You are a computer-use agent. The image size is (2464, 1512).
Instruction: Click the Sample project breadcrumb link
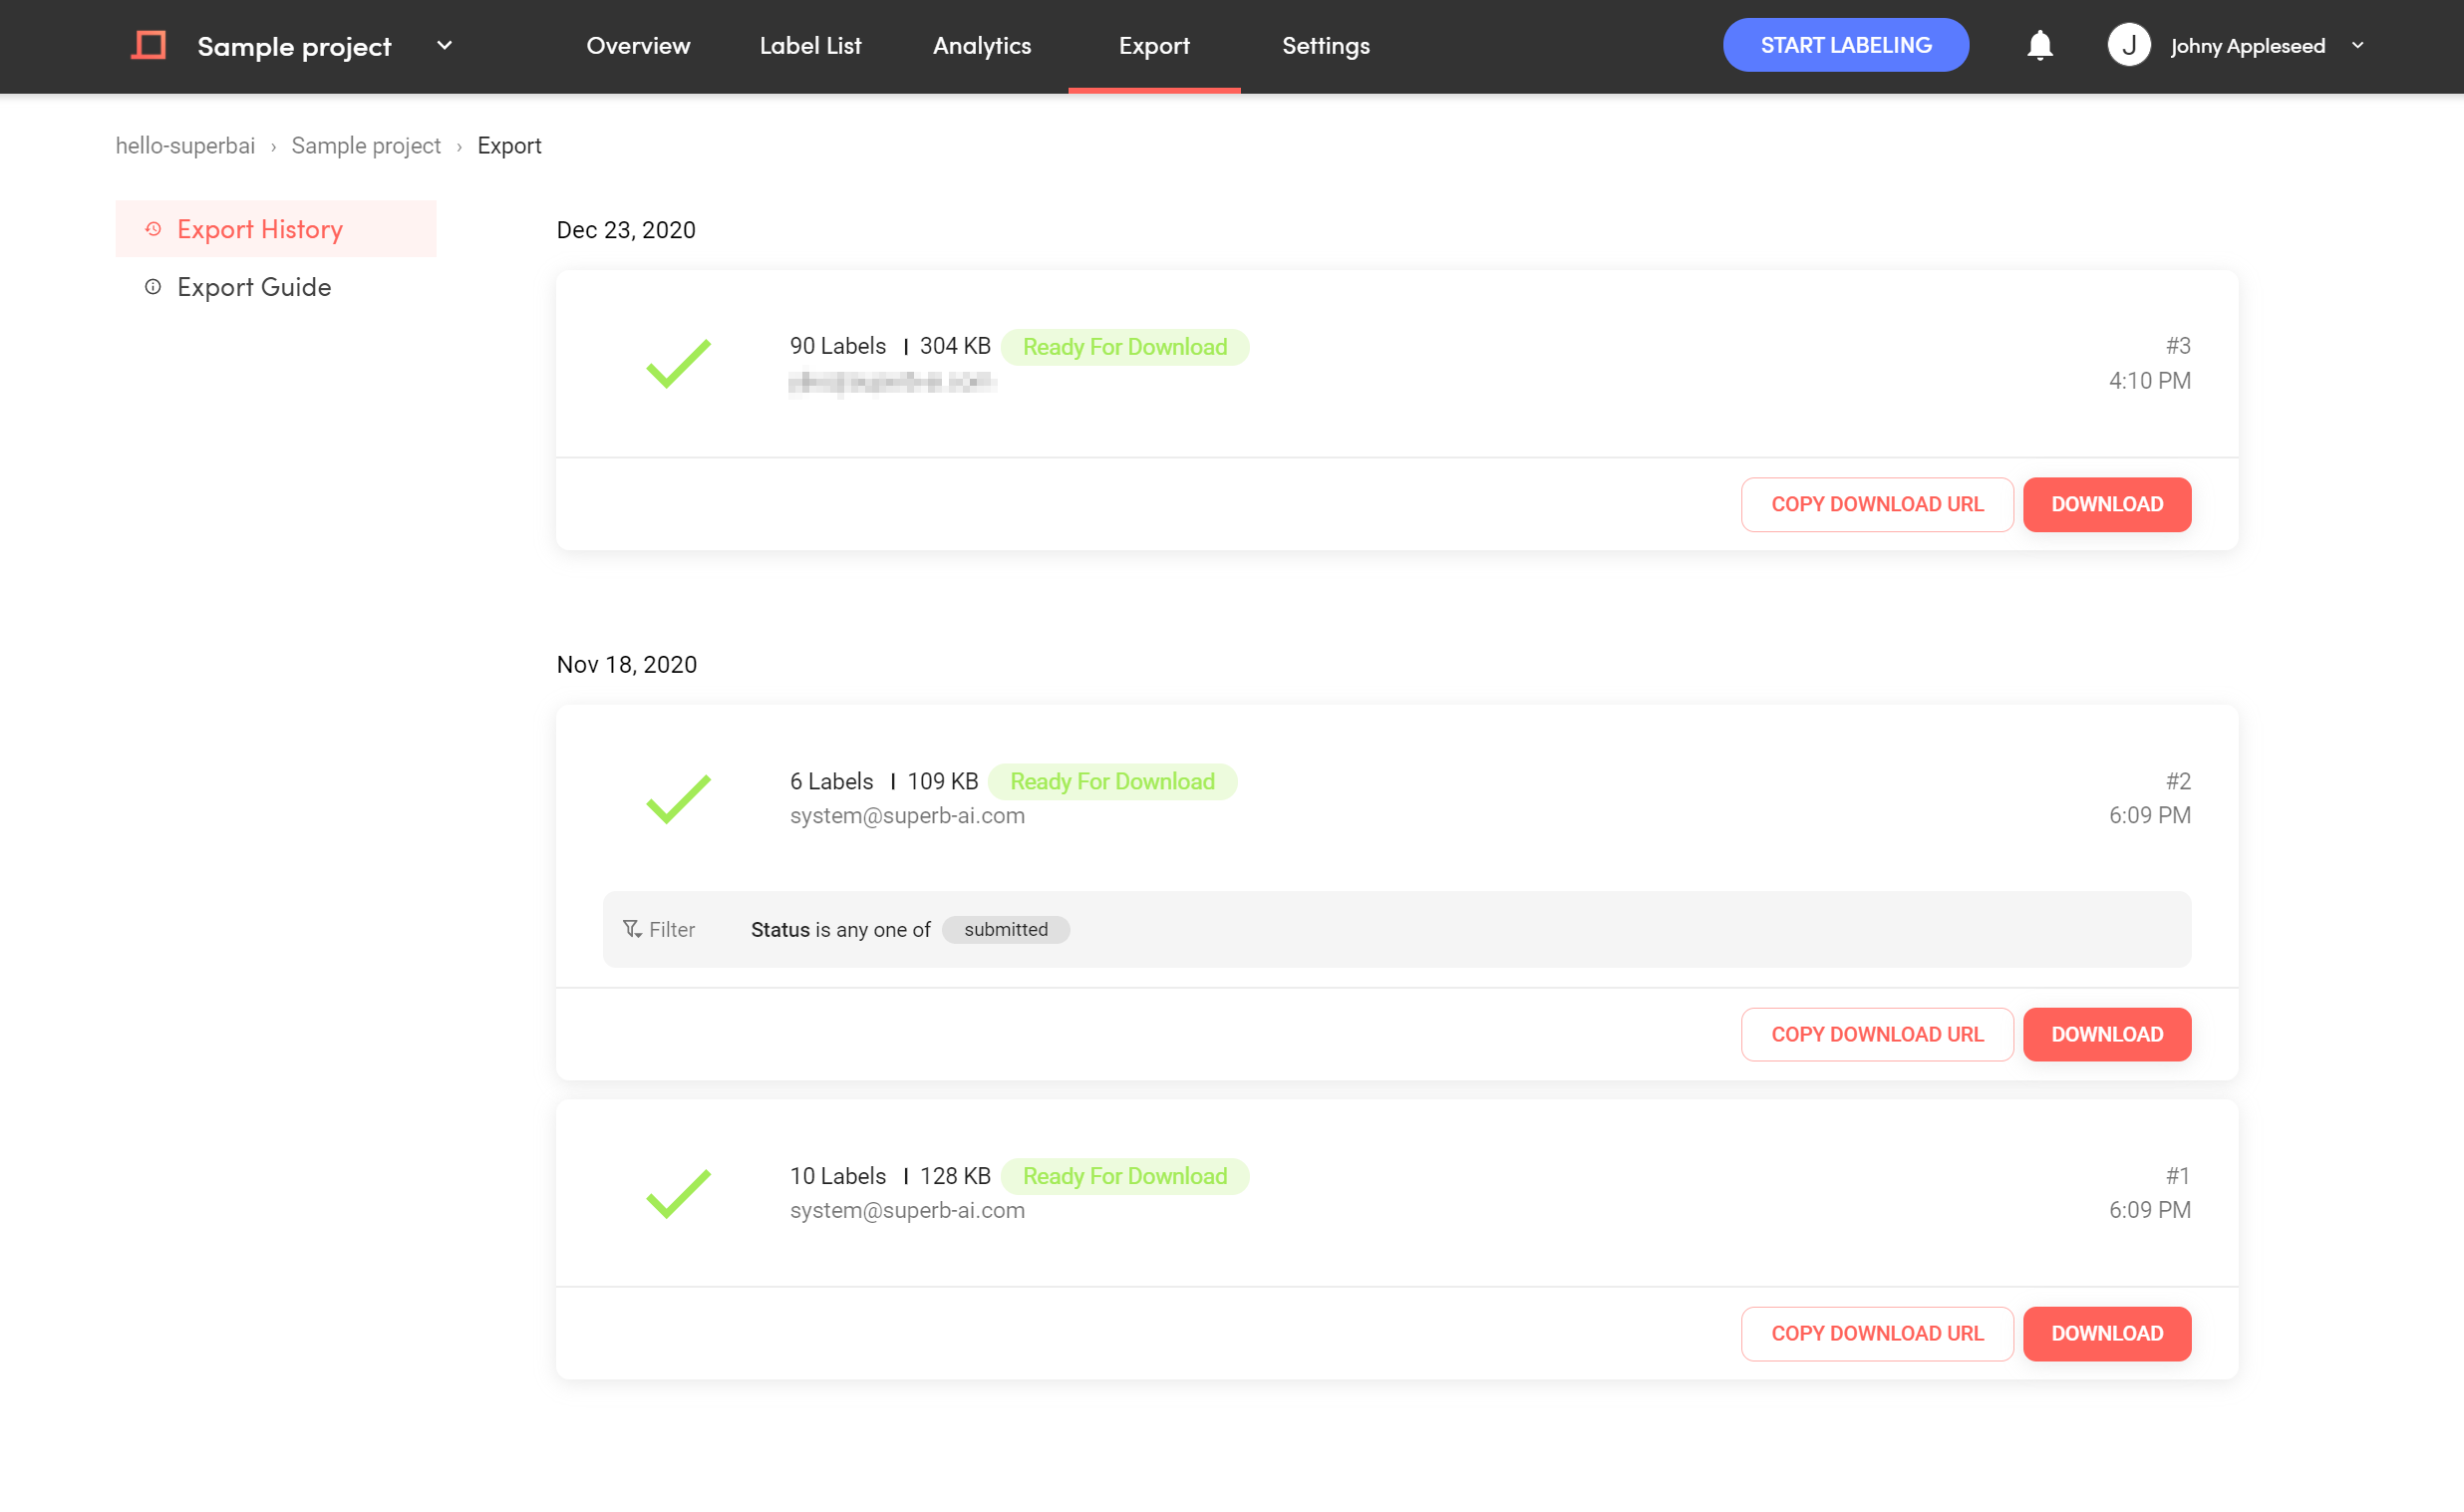(x=366, y=146)
